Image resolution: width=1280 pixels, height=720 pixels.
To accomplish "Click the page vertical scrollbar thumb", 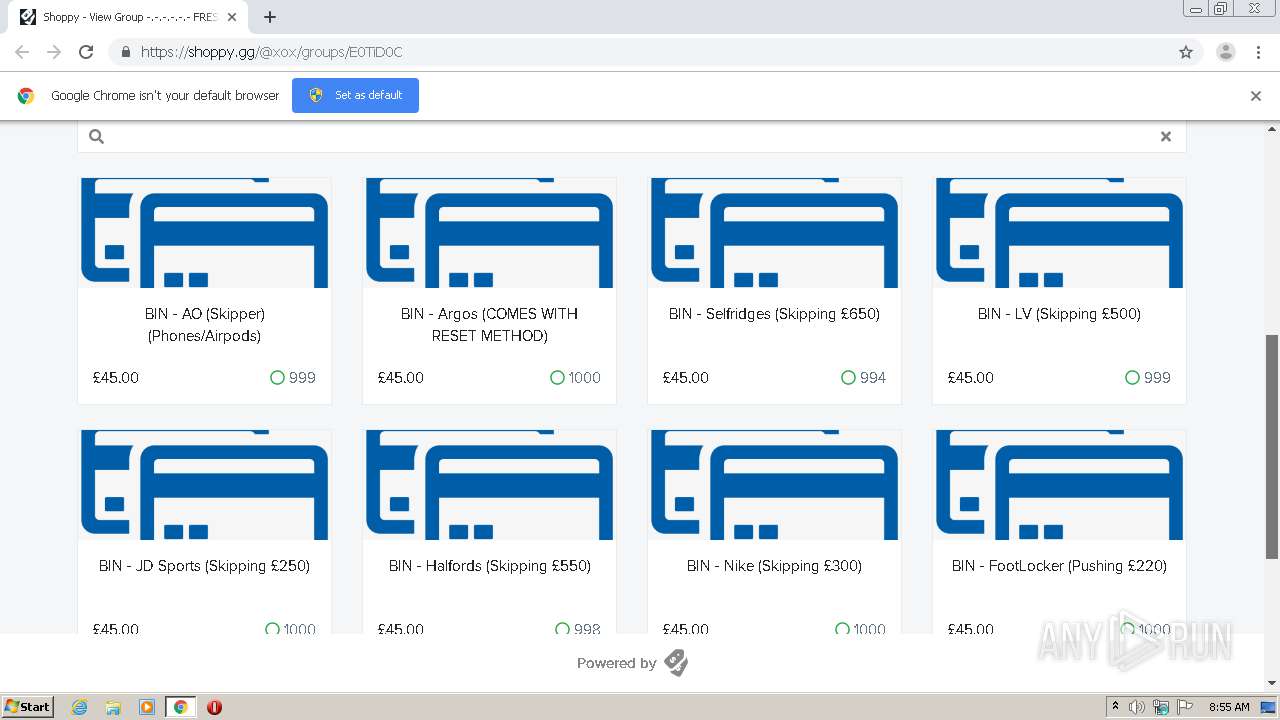I will (x=1272, y=447).
